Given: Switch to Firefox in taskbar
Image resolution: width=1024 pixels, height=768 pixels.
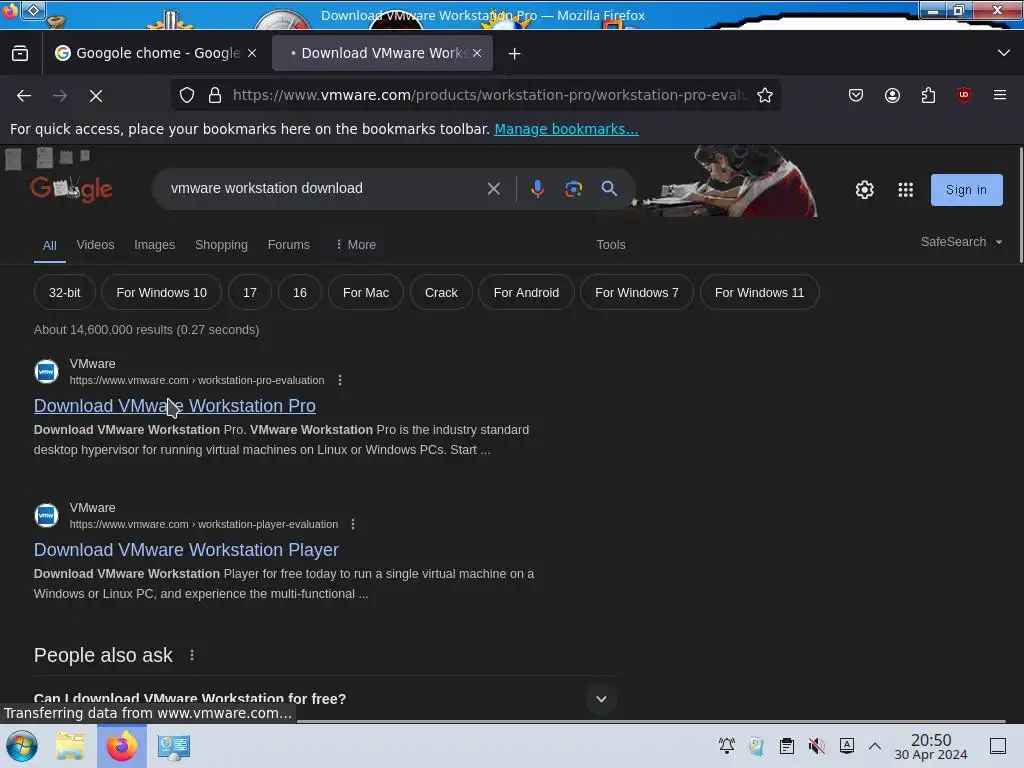Looking at the screenshot, I should (x=121, y=746).
